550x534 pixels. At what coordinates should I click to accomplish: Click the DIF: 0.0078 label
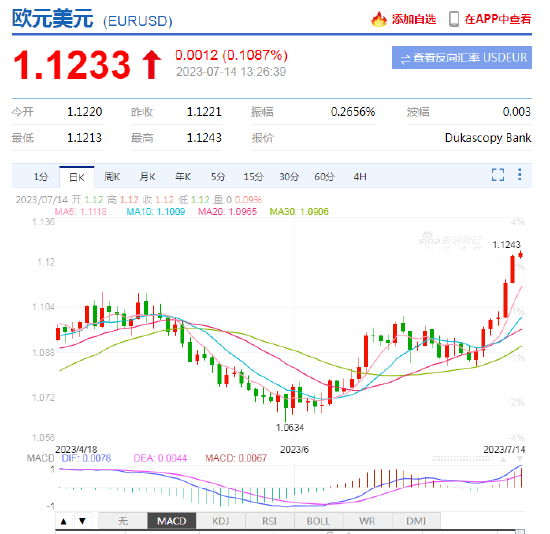click(86, 458)
